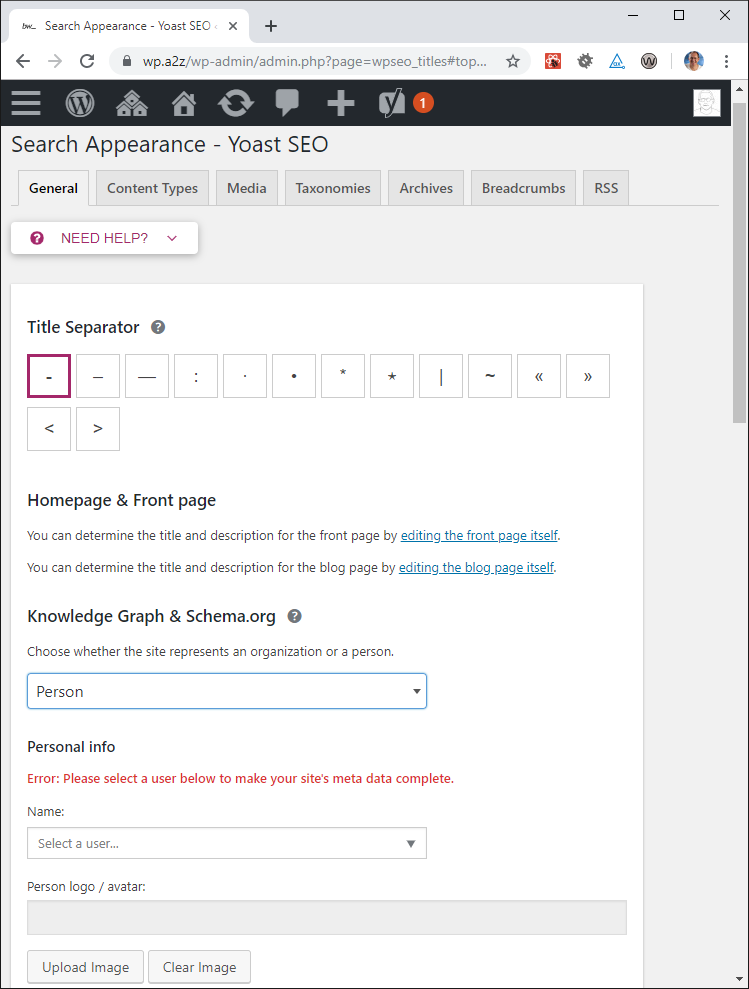Select the hyphen title separator
This screenshot has height=989, width=749.
[49, 376]
